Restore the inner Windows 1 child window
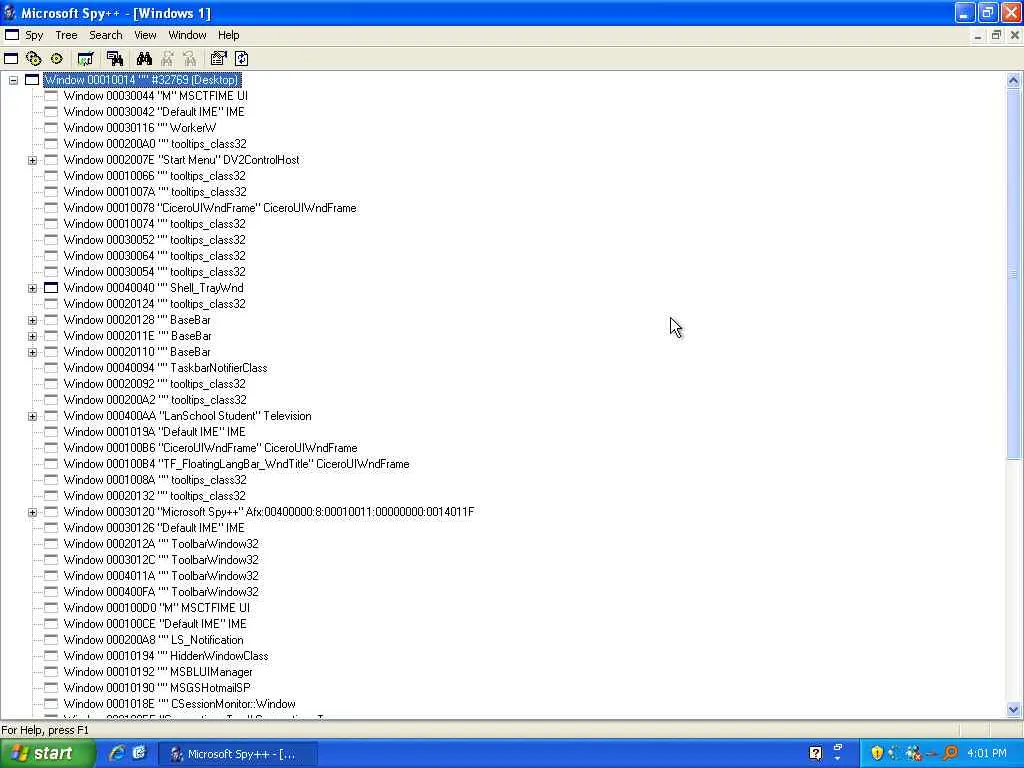This screenshot has width=1024, height=768. tap(996, 35)
